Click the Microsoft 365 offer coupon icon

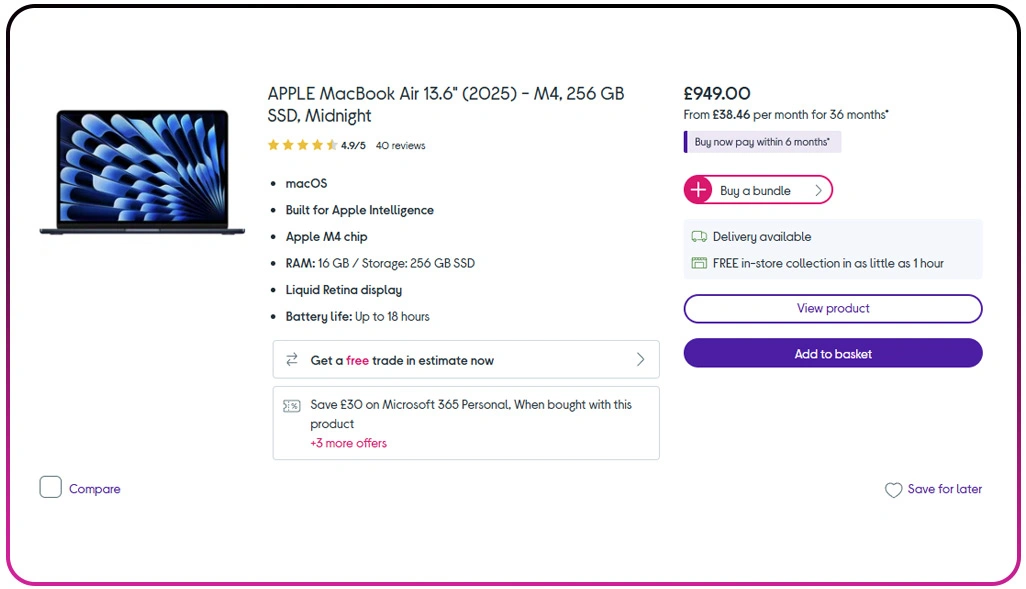pos(292,406)
